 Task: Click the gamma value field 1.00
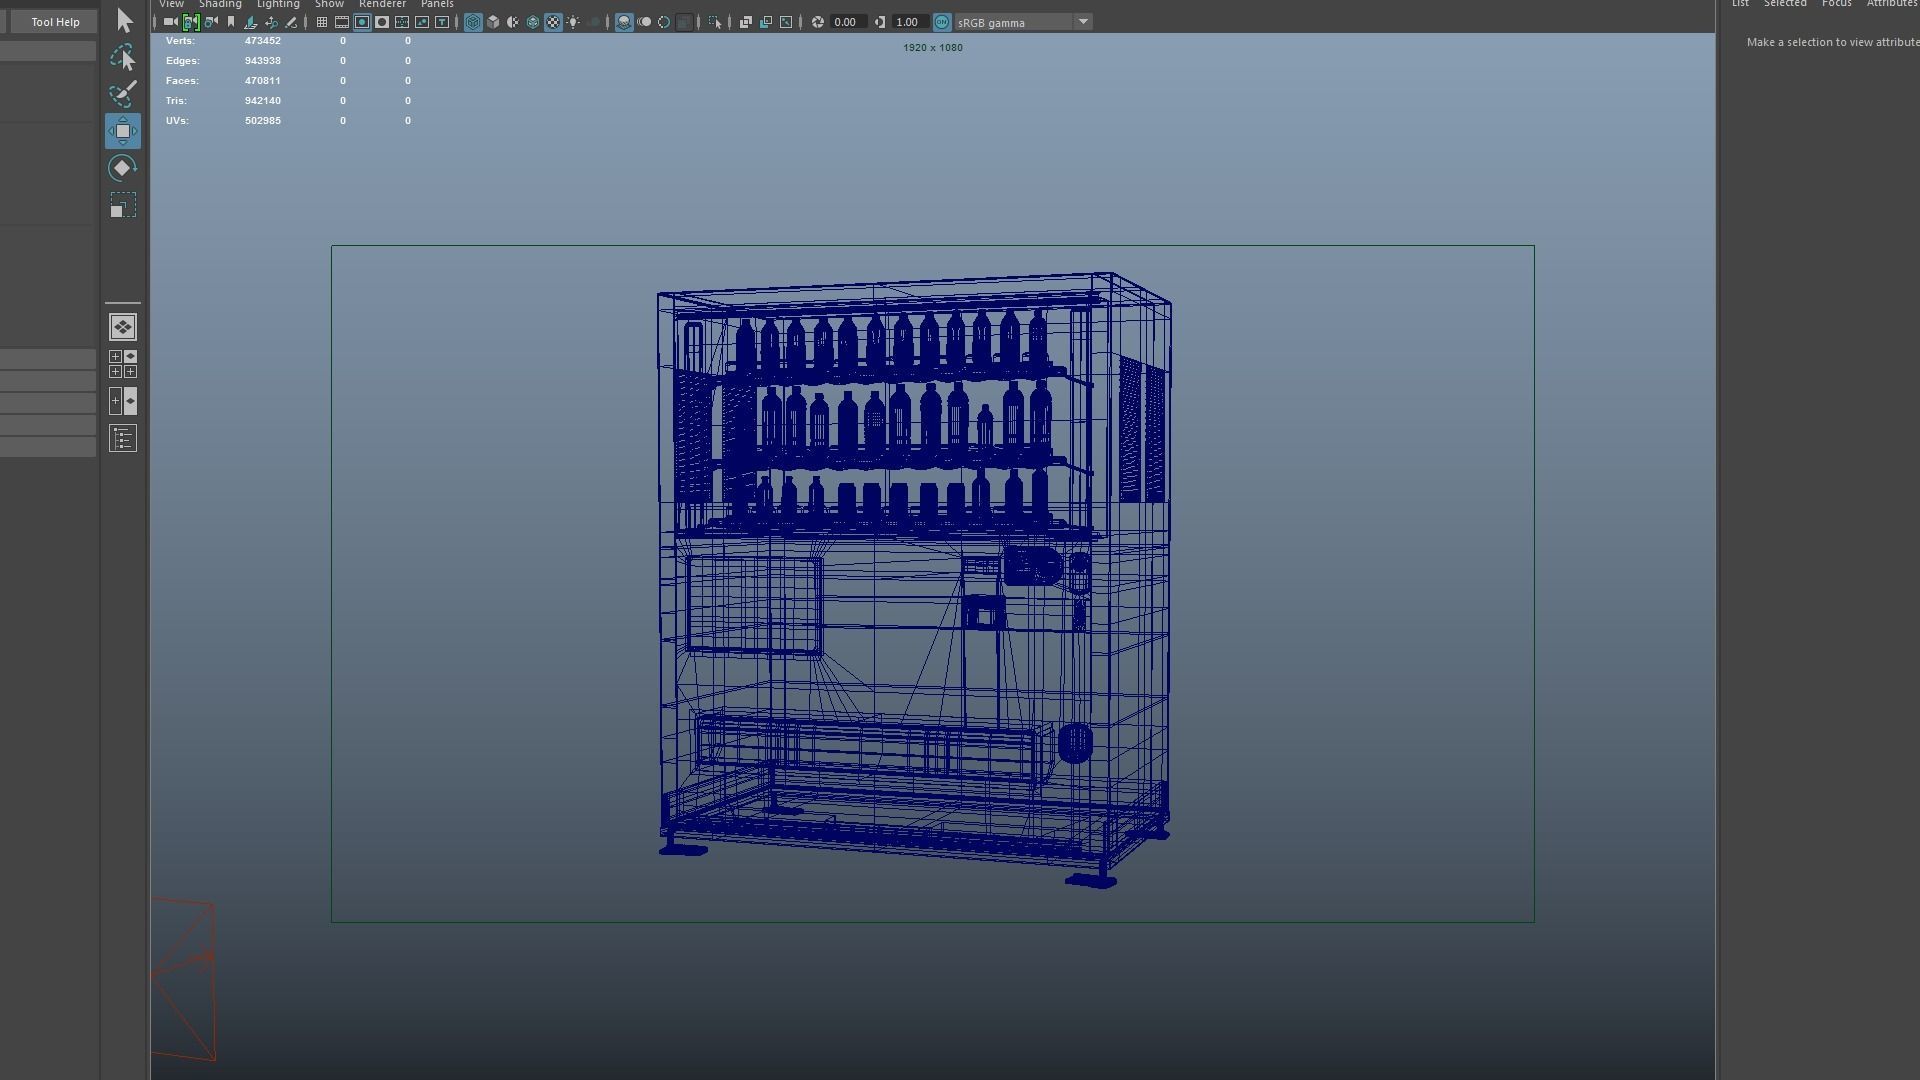907,22
